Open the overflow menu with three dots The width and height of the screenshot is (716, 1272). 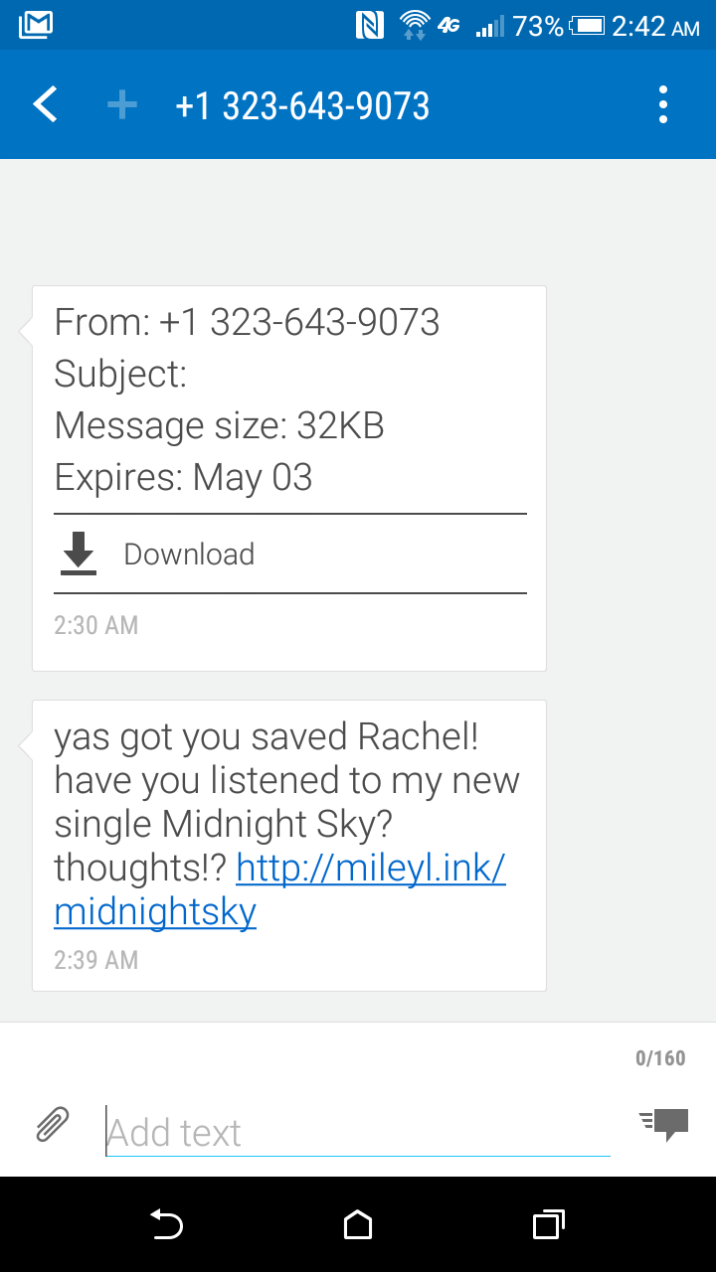663,104
